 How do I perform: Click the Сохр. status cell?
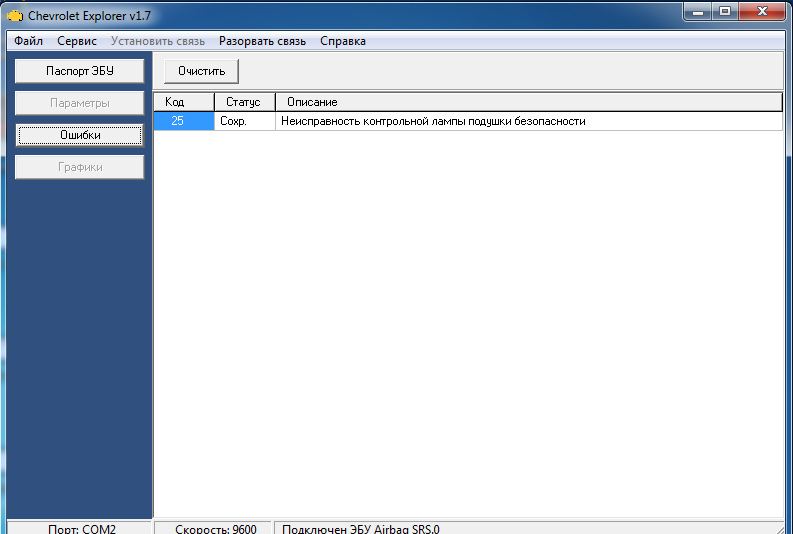click(245, 121)
